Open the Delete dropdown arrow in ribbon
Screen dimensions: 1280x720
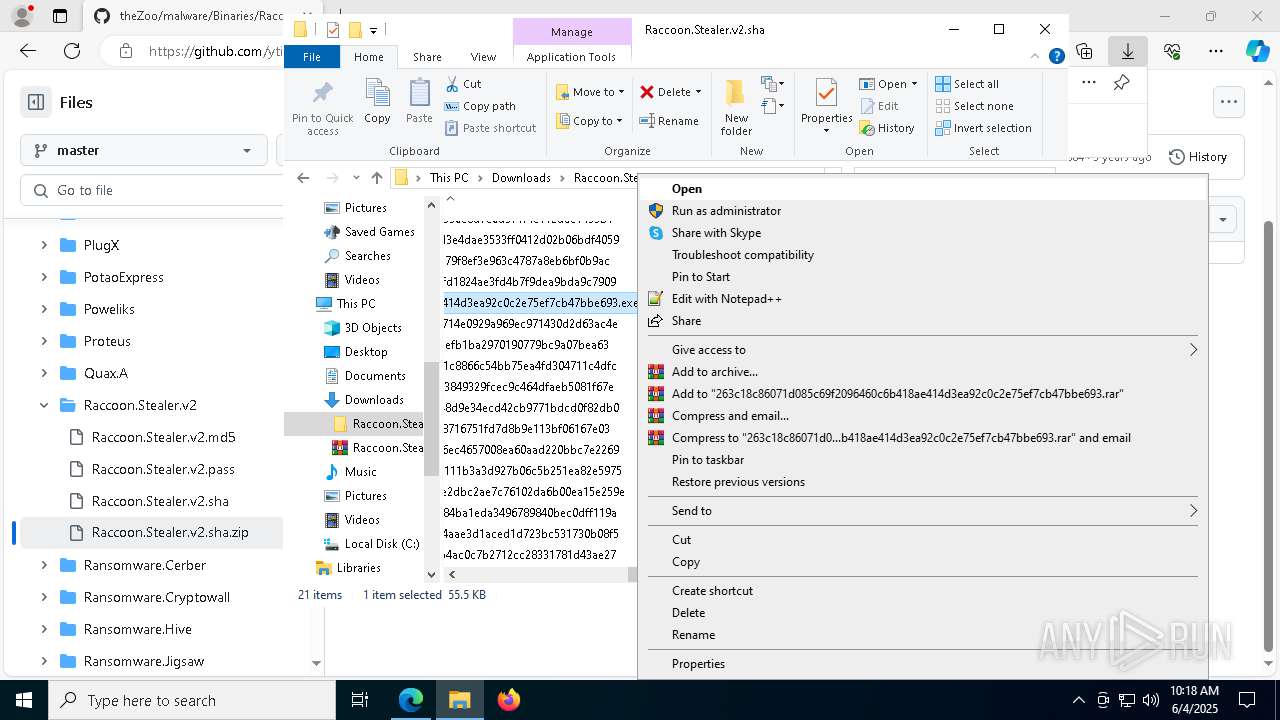698,92
